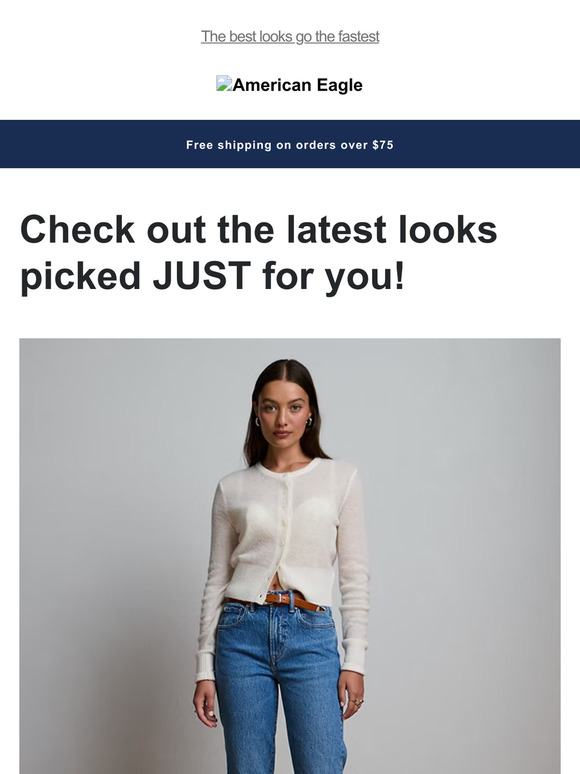This screenshot has width=580, height=774.
Task: Open the model product photo
Action: tap(290, 556)
